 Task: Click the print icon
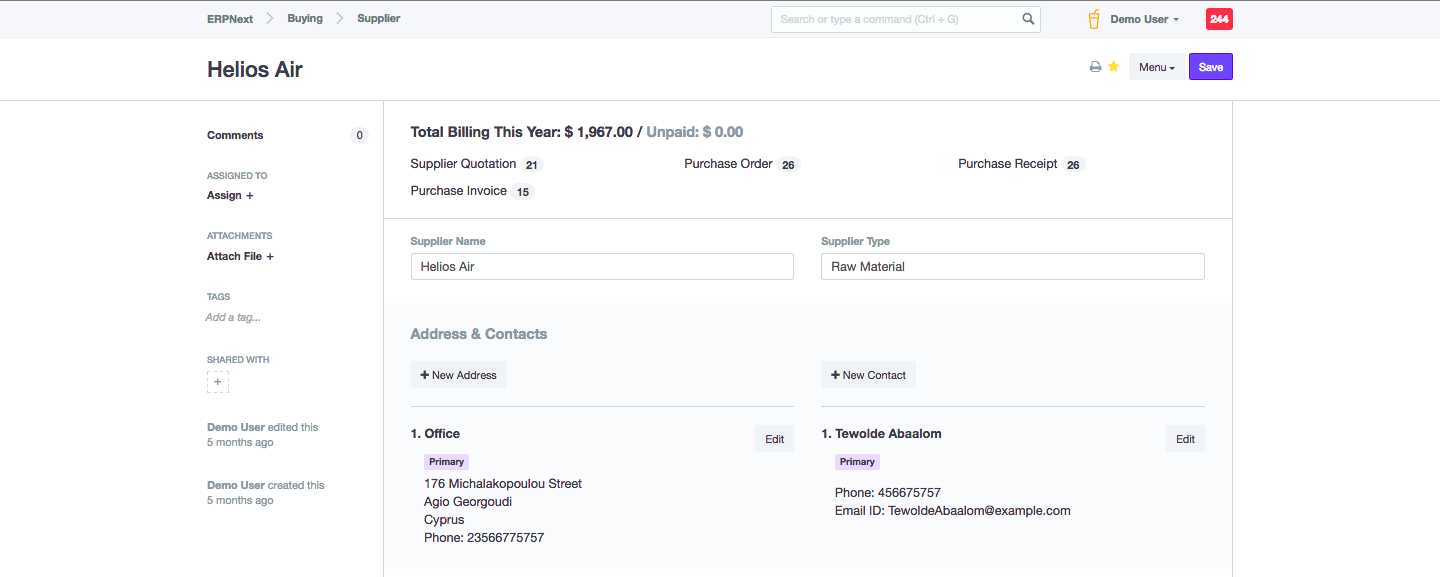coord(1095,67)
